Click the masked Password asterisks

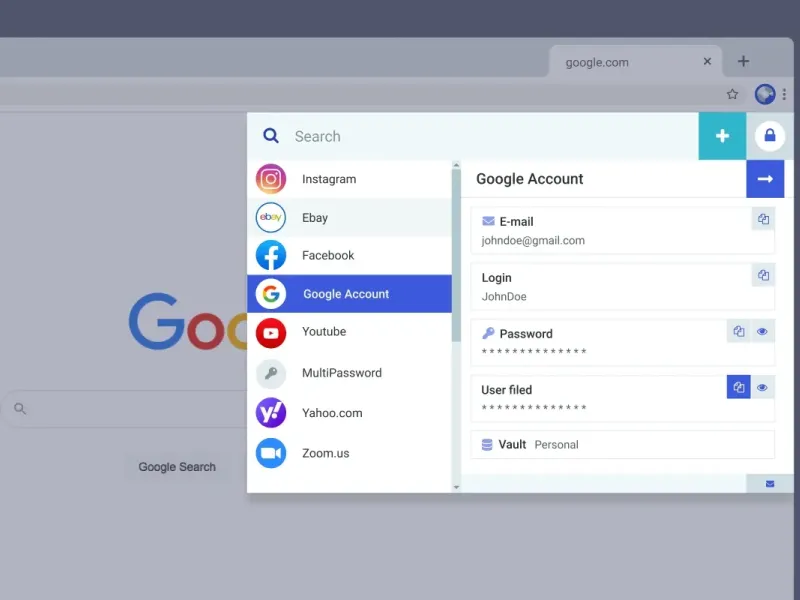[534, 351]
